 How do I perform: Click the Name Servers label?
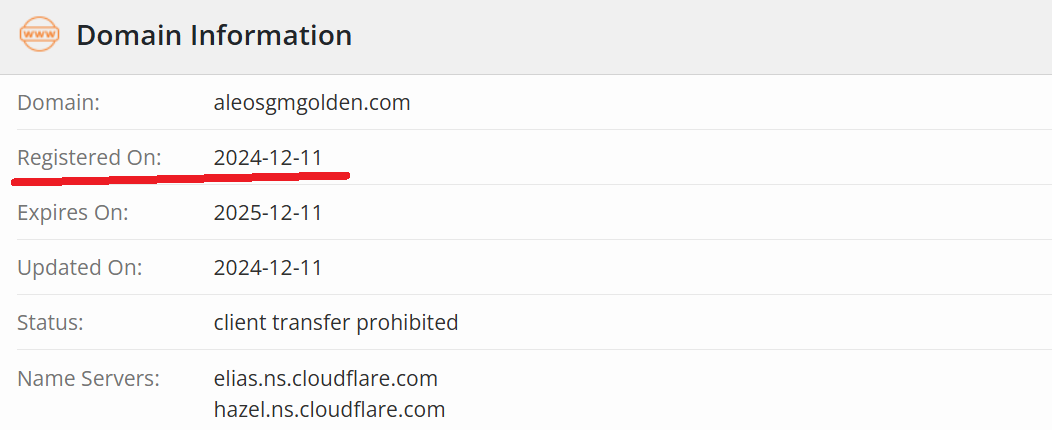(x=89, y=378)
